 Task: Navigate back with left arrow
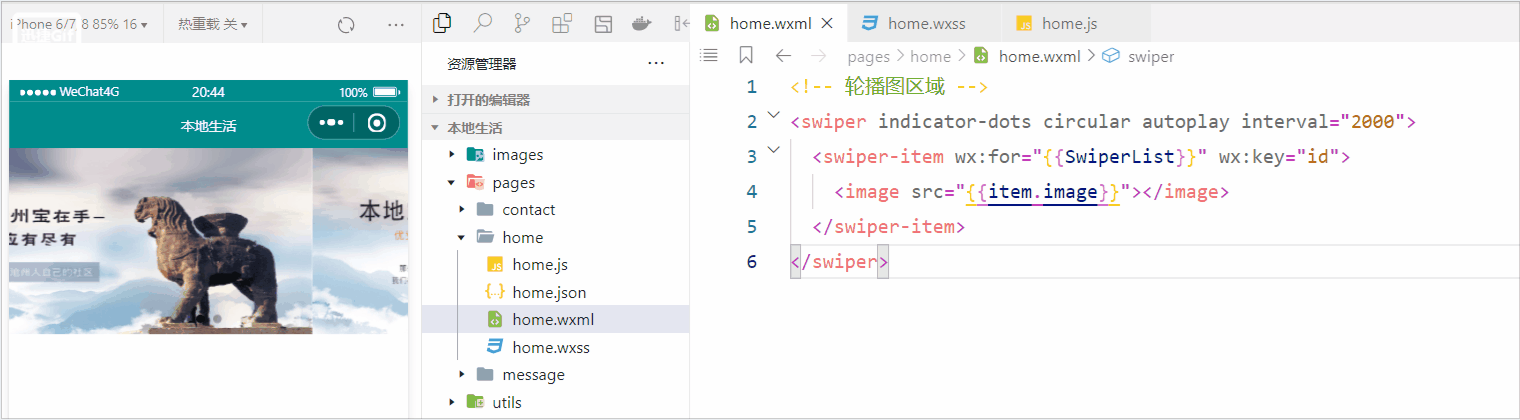[784, 56]
